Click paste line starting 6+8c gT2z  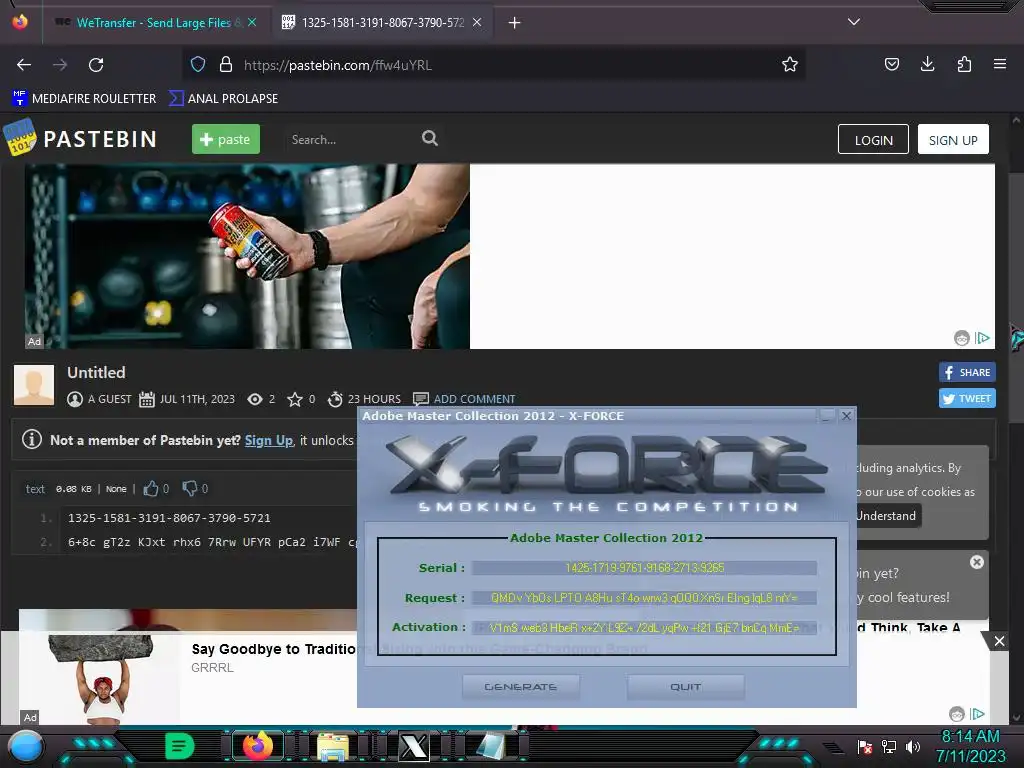tap(212, 542)
